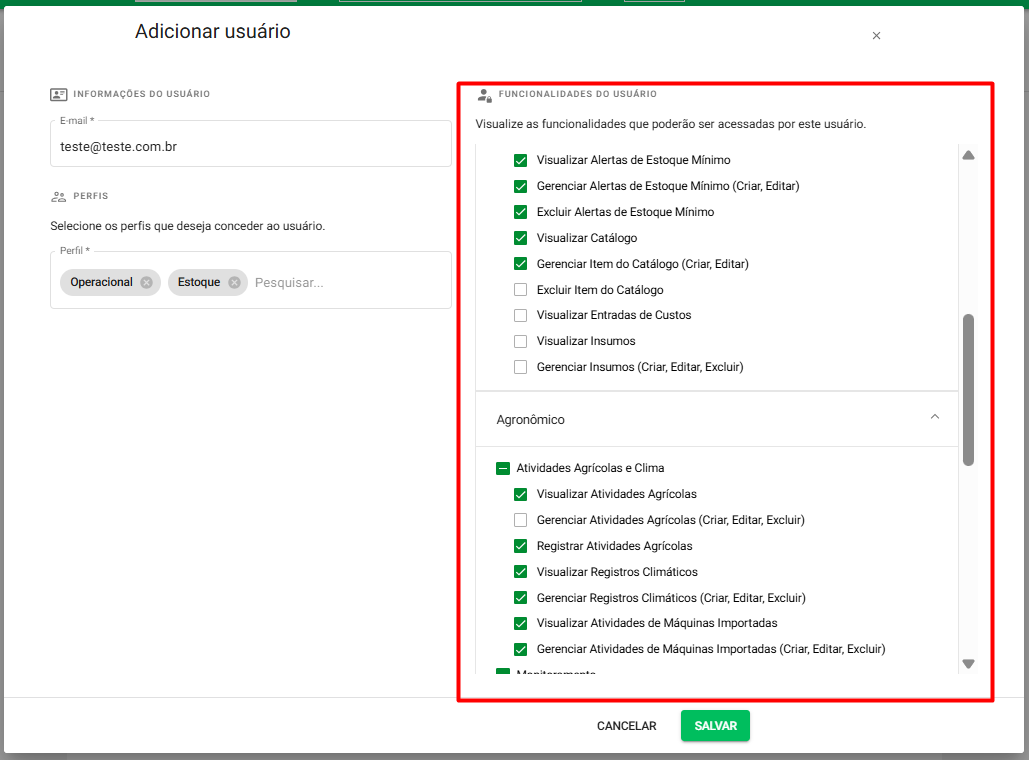Image resolution: width=1029 pixels, height=760 pixels.
Task: Click the functionality list scrollbar thumb
Action: pyautogui.click(x=967, y=390)
